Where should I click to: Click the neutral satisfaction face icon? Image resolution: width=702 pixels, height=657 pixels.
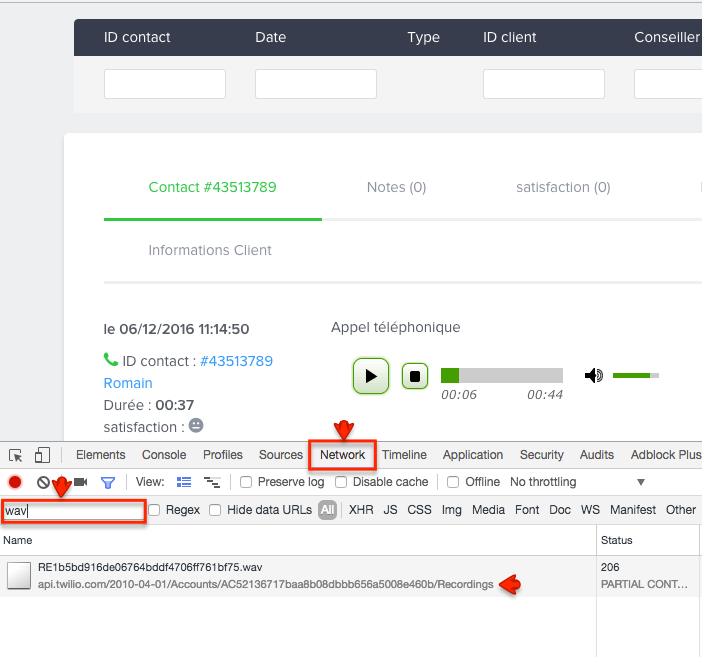[x=196, y=425]
